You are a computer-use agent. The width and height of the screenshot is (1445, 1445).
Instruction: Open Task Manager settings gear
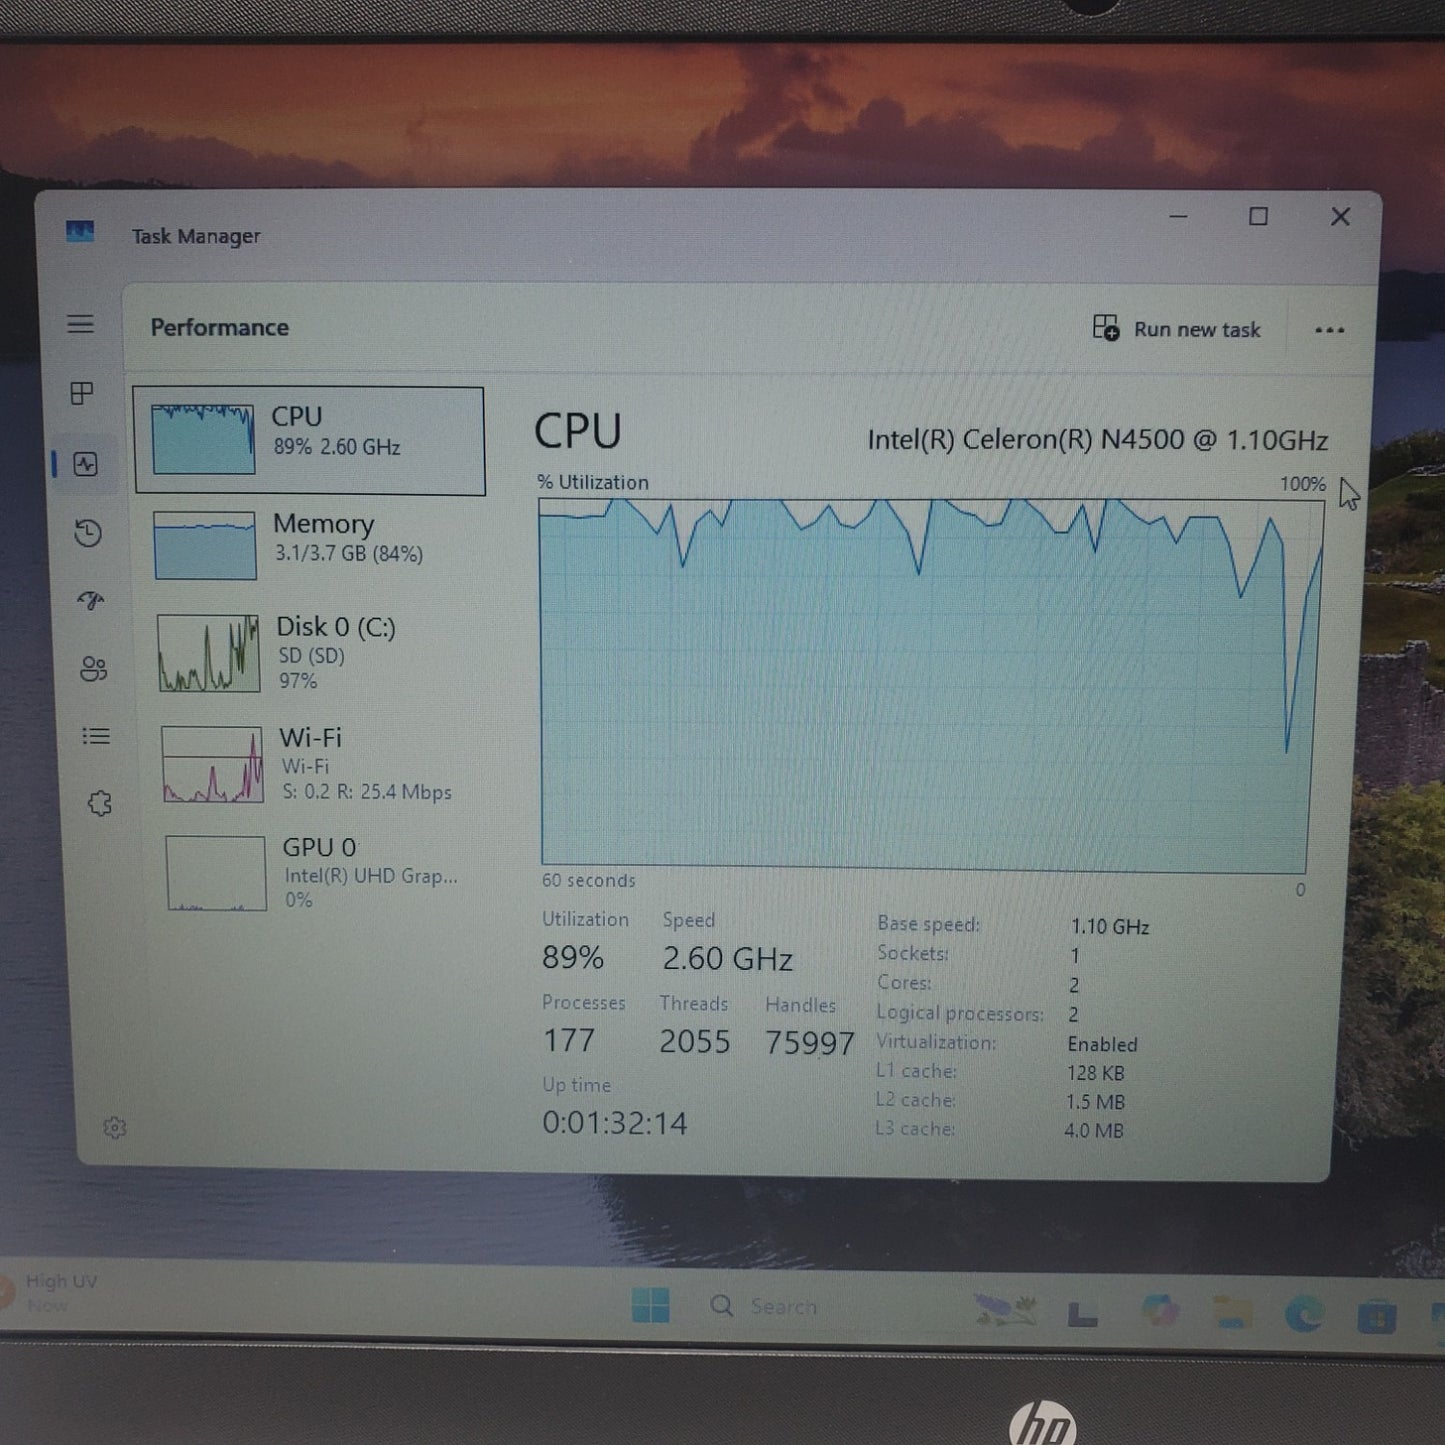click(114, 1128)
